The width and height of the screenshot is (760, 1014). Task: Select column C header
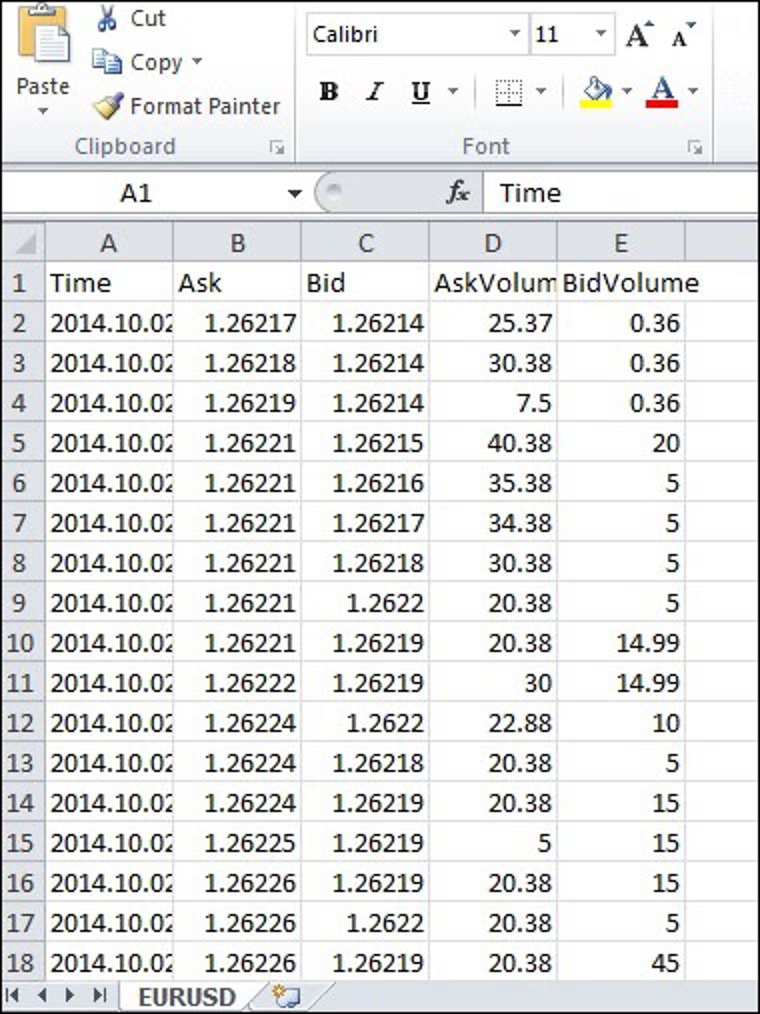[x=365, y=243]
